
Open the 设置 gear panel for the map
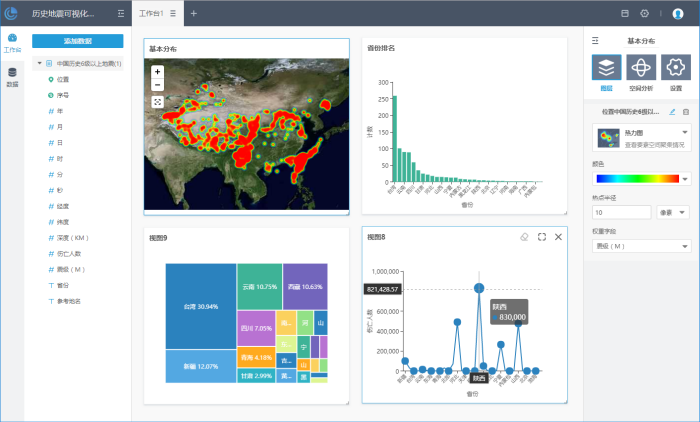[675, 69]
